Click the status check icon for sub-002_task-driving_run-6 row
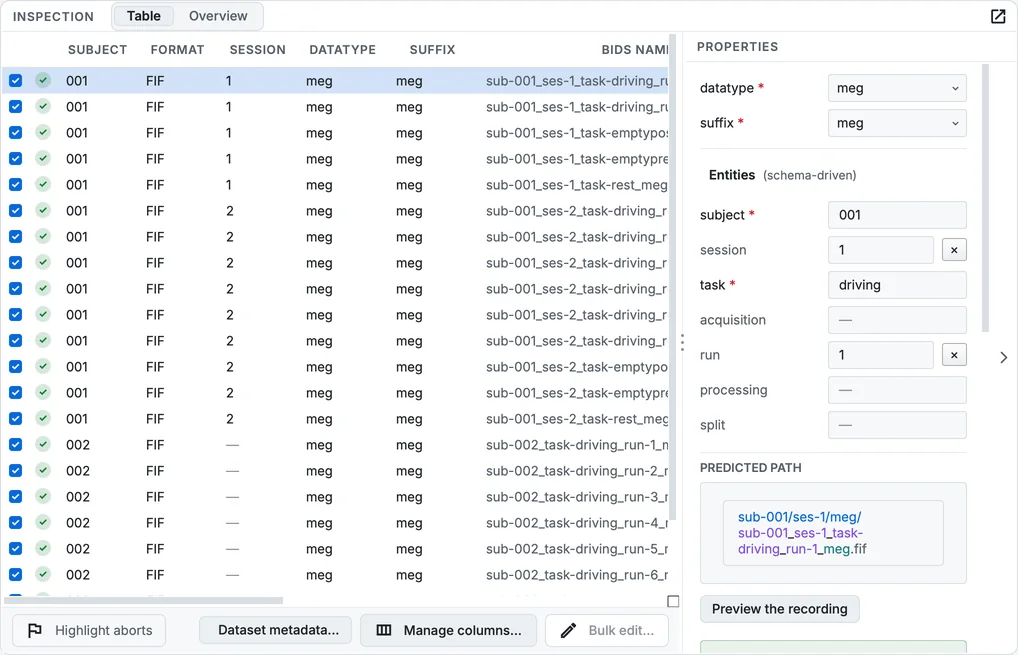 43,574
